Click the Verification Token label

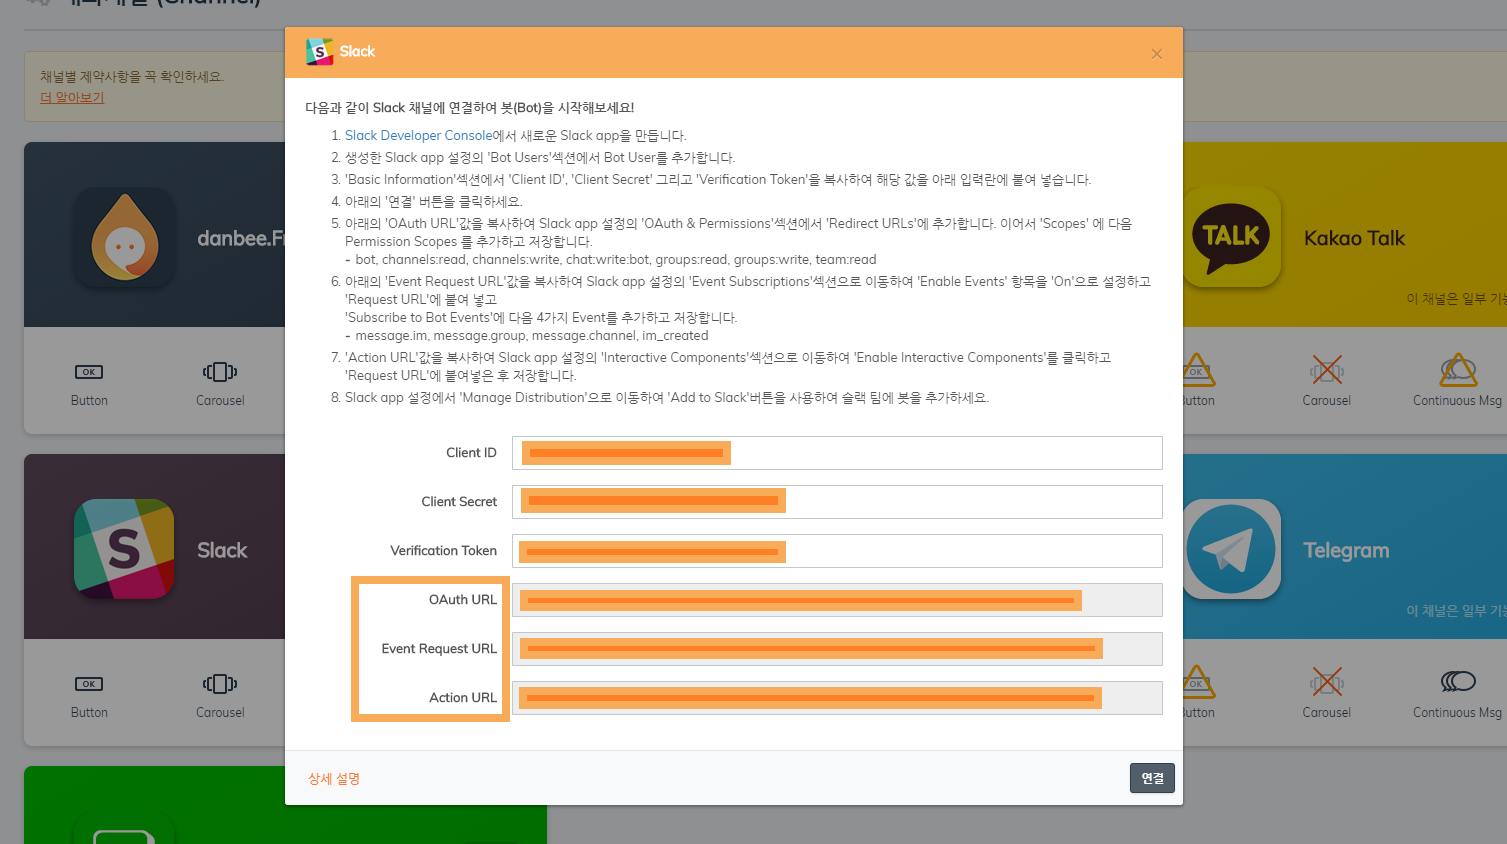point(443,551)
